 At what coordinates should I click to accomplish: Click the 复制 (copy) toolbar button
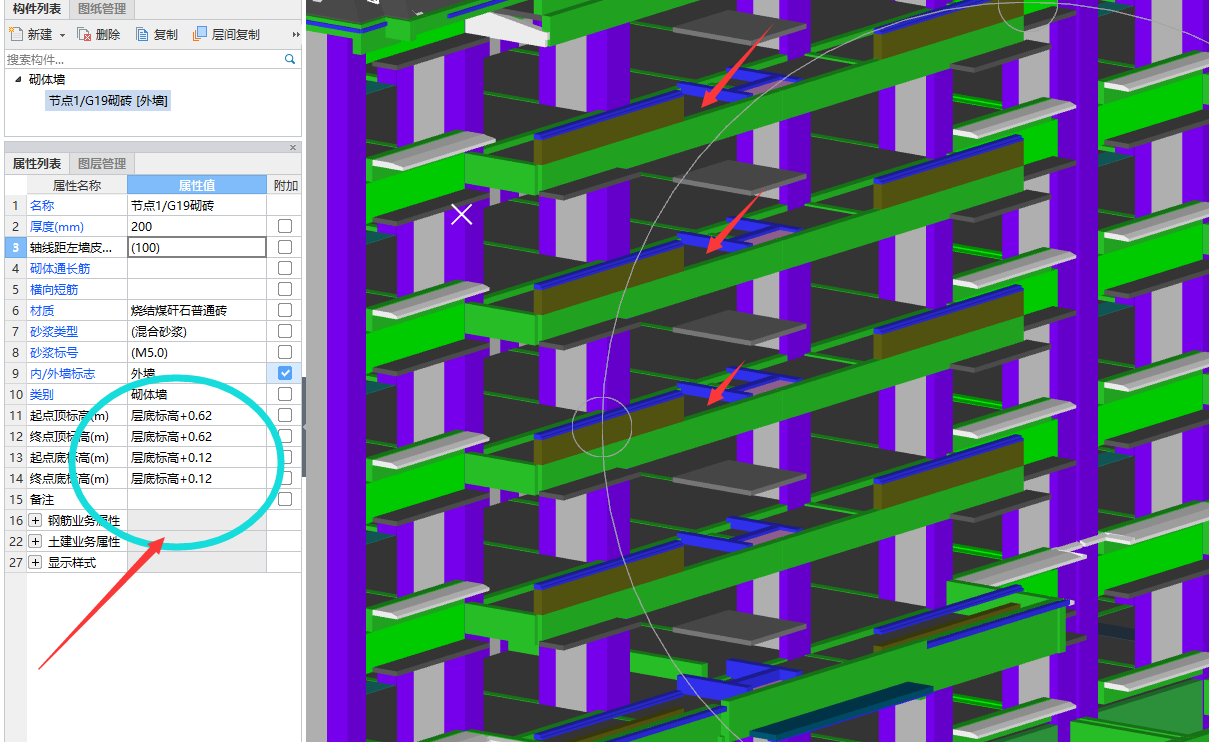(157, 34)
